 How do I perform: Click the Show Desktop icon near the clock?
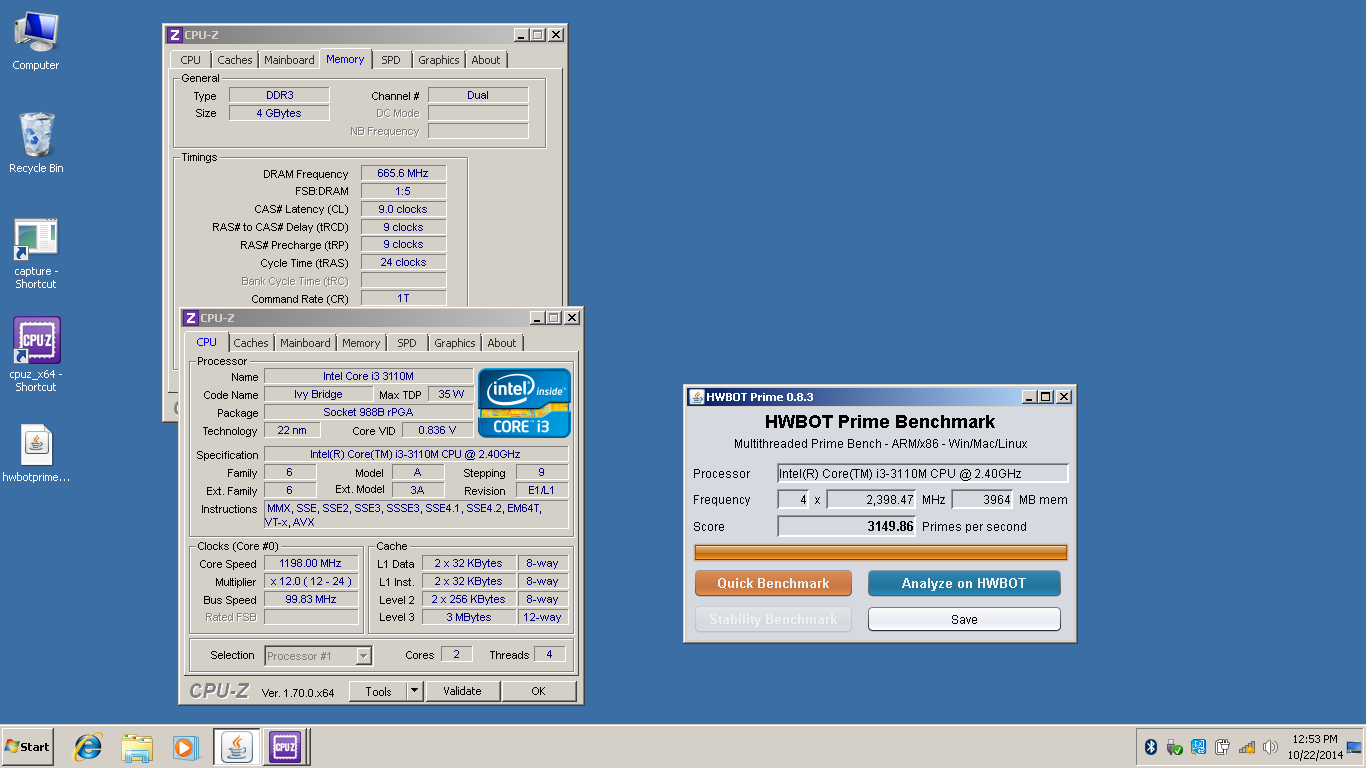point(1354,747)
